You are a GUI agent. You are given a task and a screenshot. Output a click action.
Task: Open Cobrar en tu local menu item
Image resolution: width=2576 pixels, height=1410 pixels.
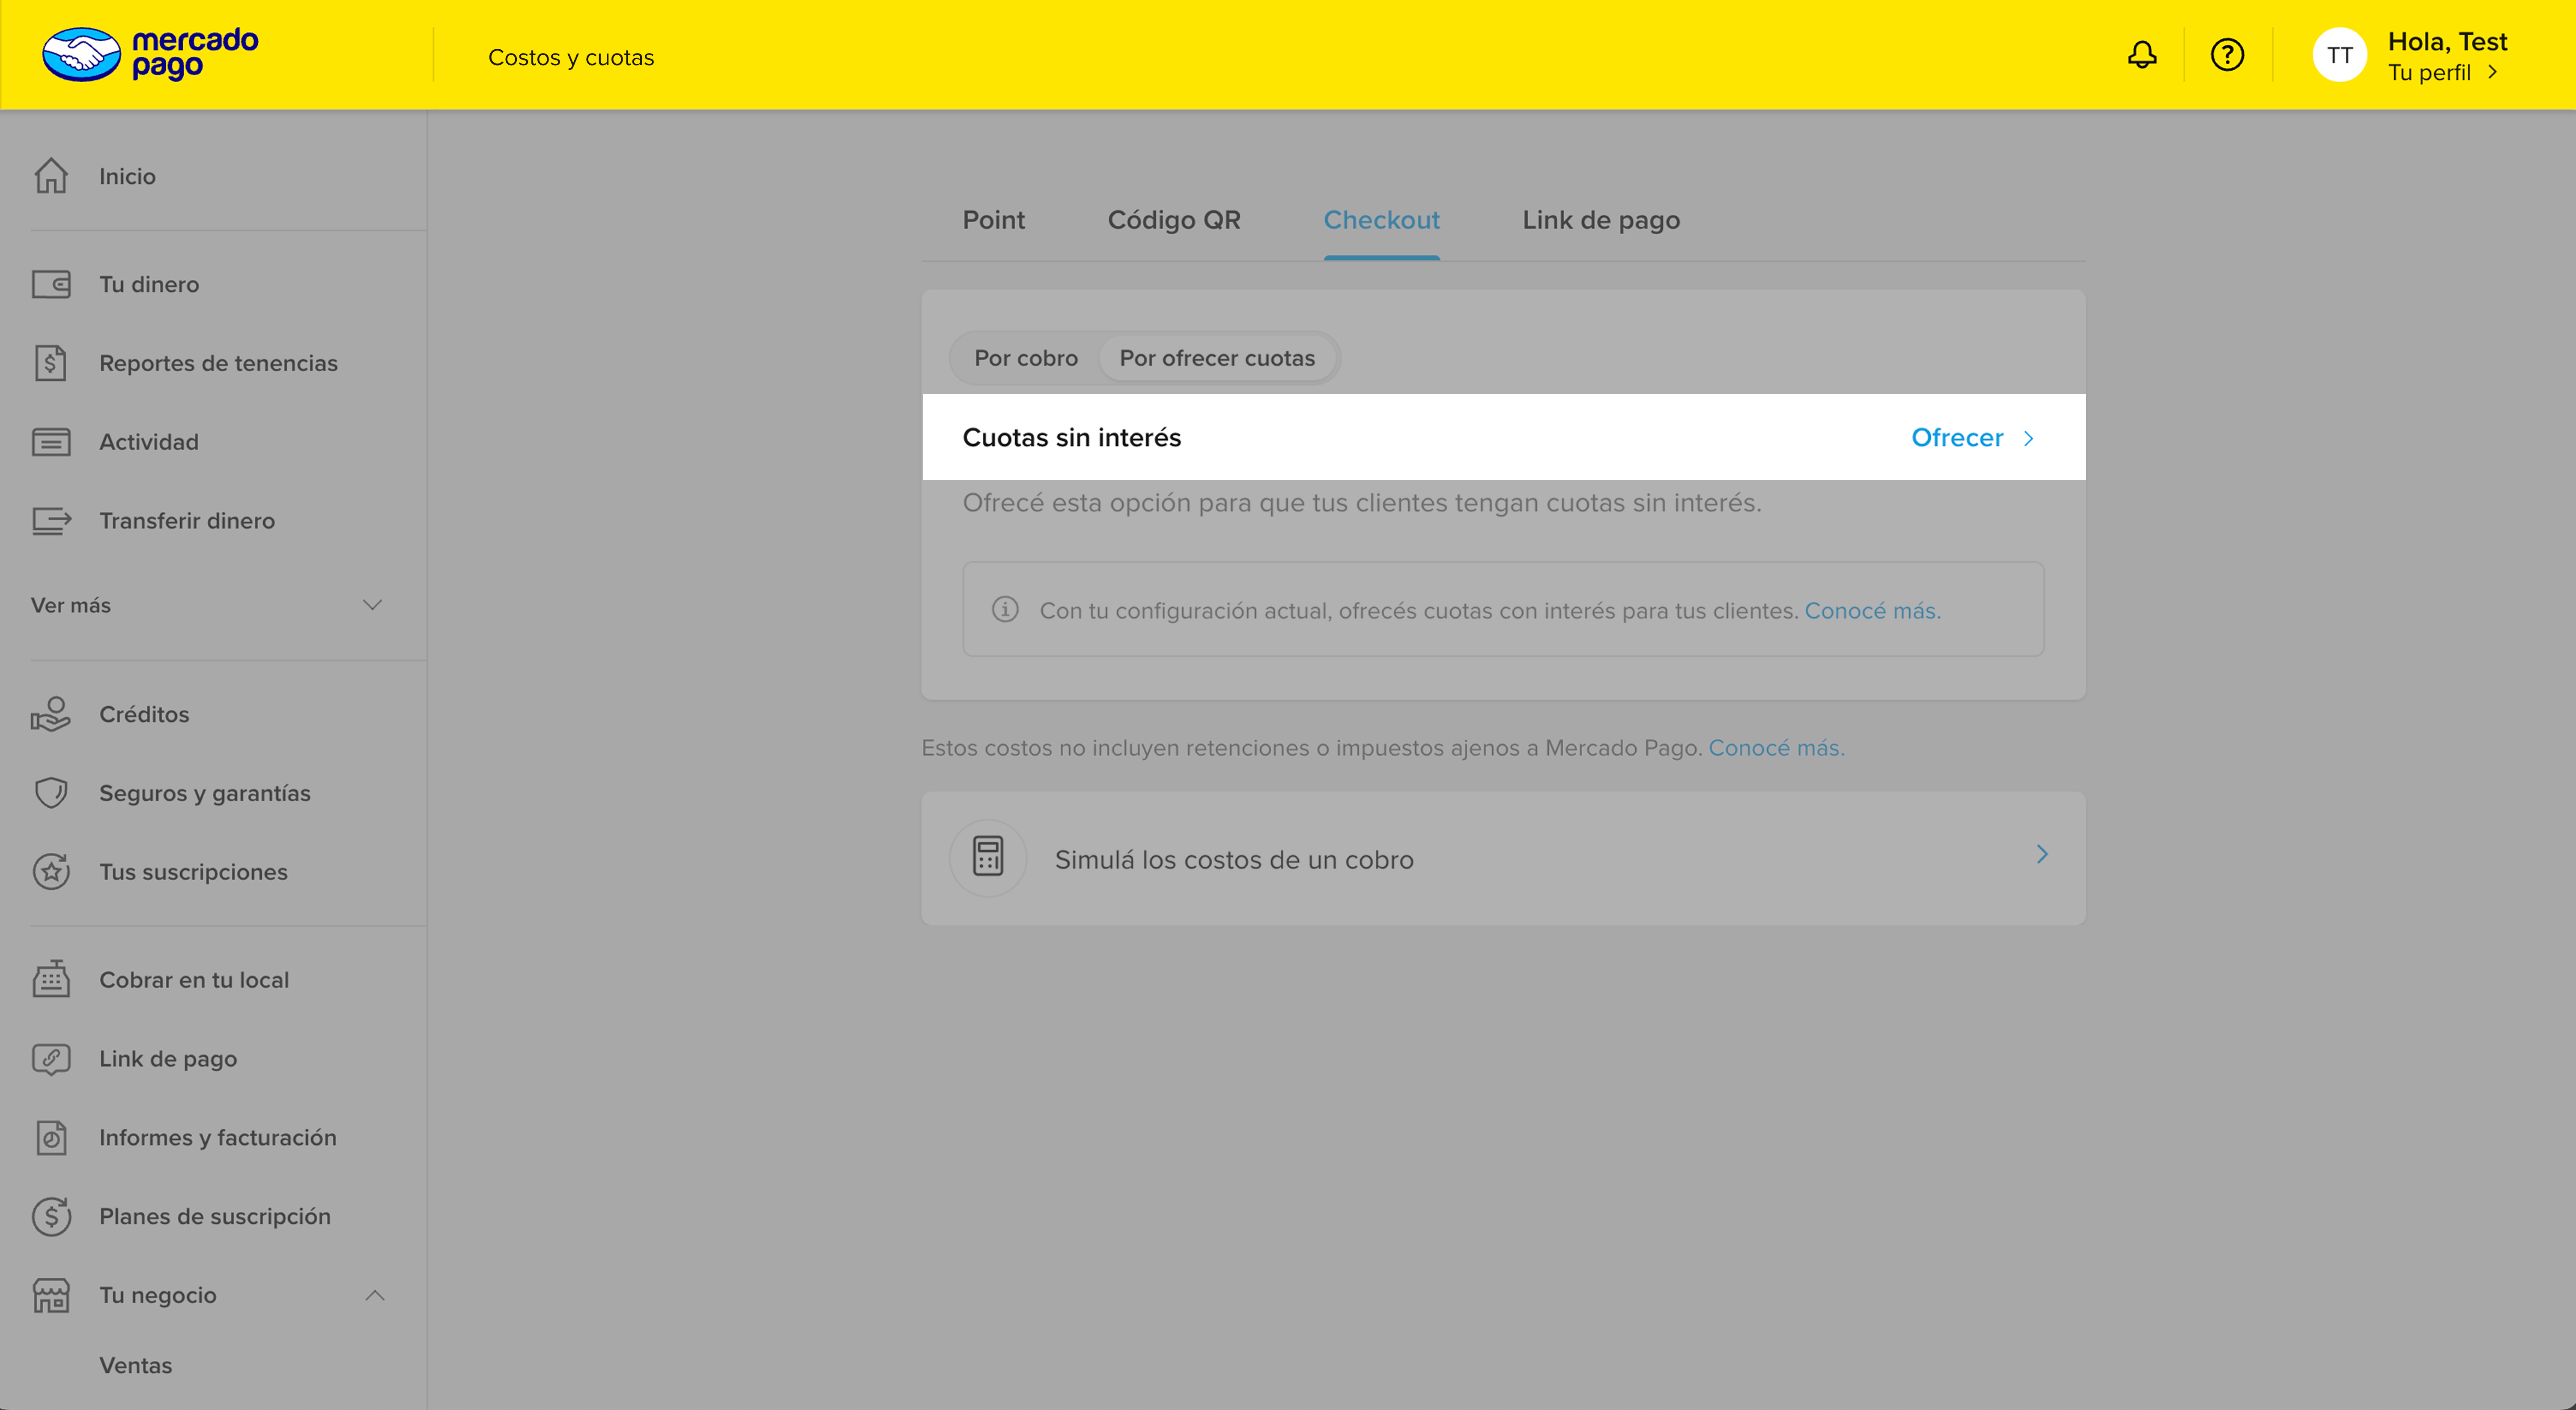click(194, 980)
